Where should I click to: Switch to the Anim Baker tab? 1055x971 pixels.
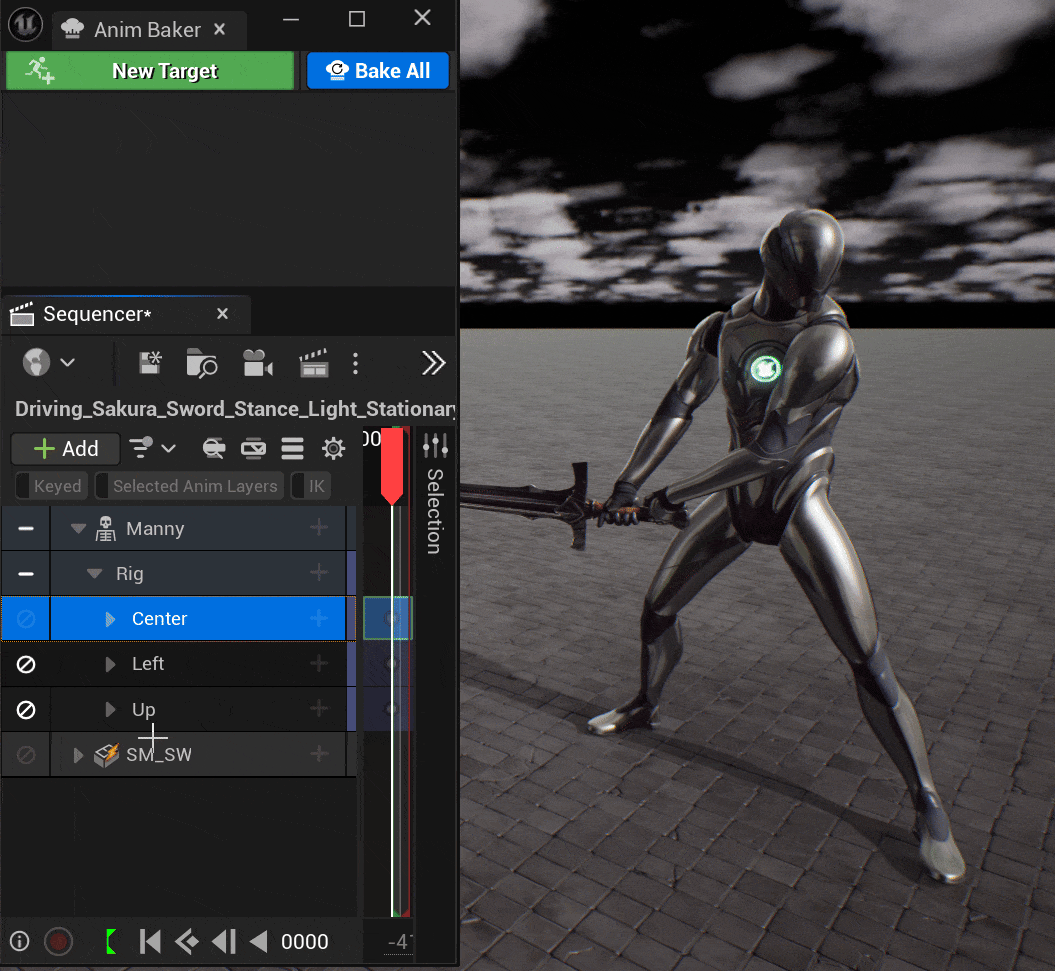point(146,30)
